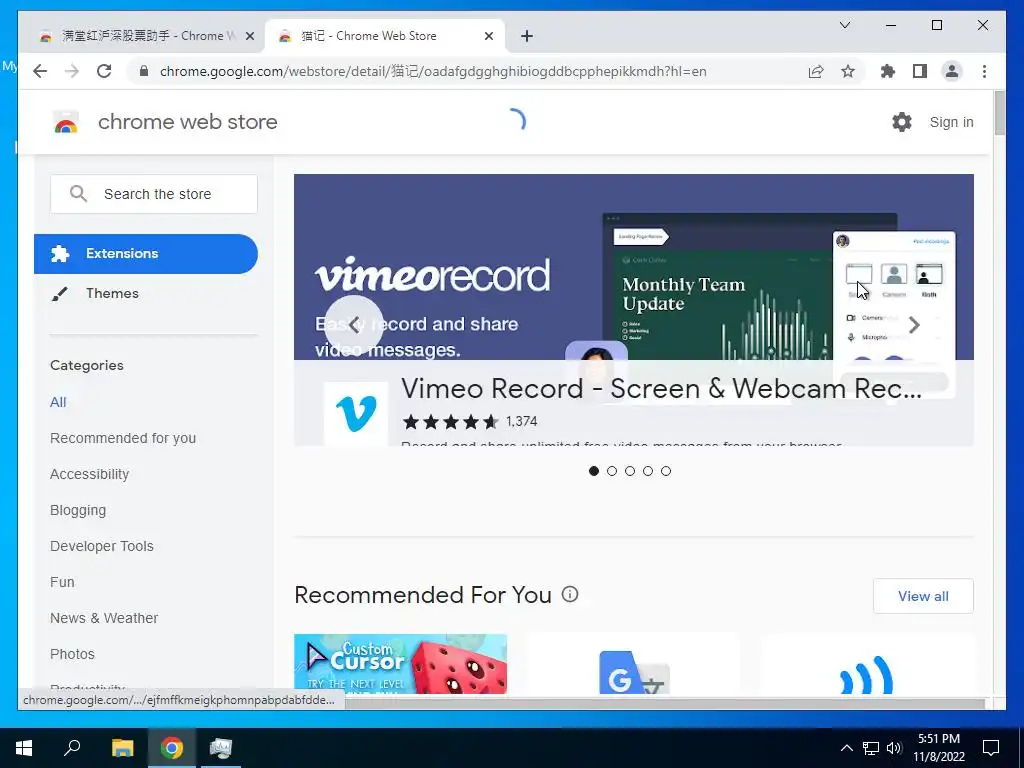The width and height of the screenshot is (1024, 768).
Task: Go back to the previous page
Action: point(40,71)
